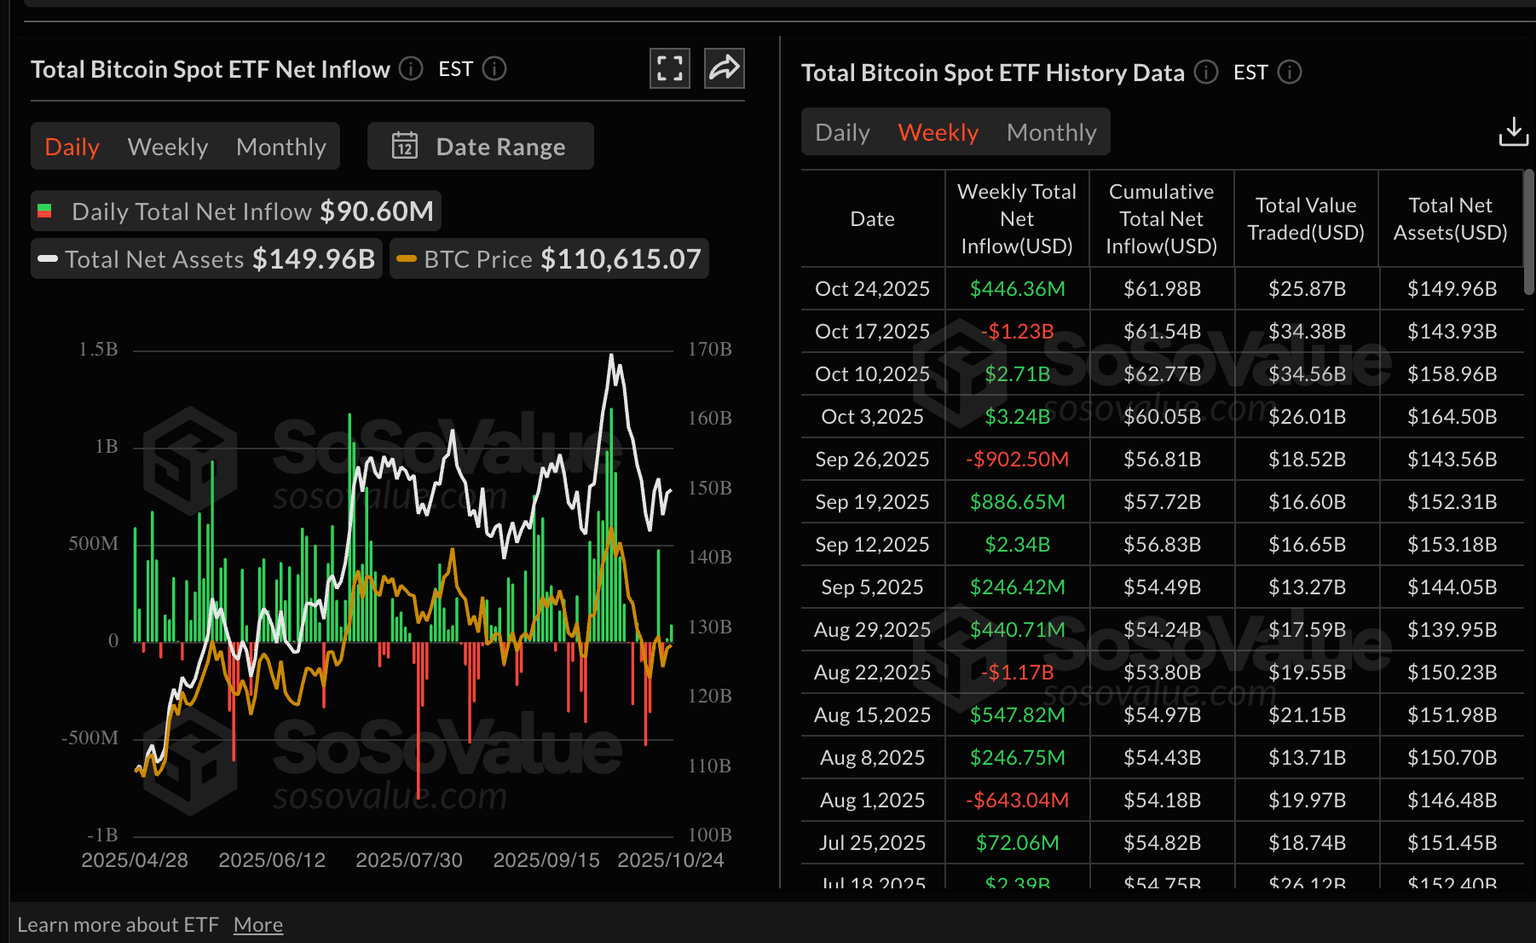Open the Date Range picker
This screenshot has height=943, width=1536.
click(481, 146)
